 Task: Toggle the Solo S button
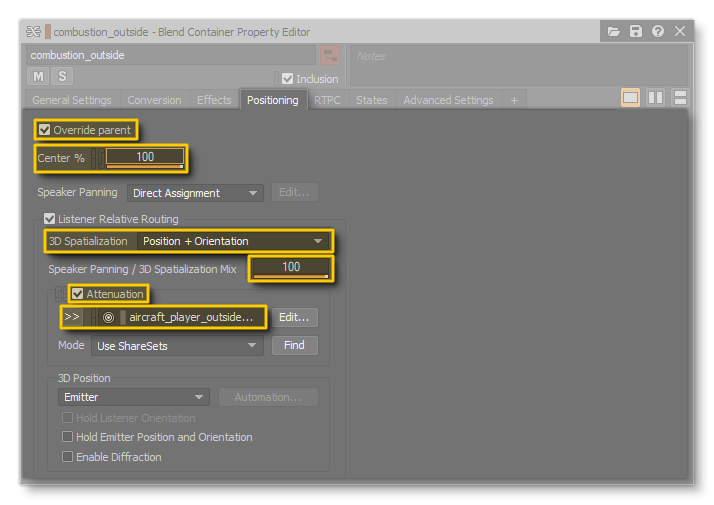click(62, 77)
